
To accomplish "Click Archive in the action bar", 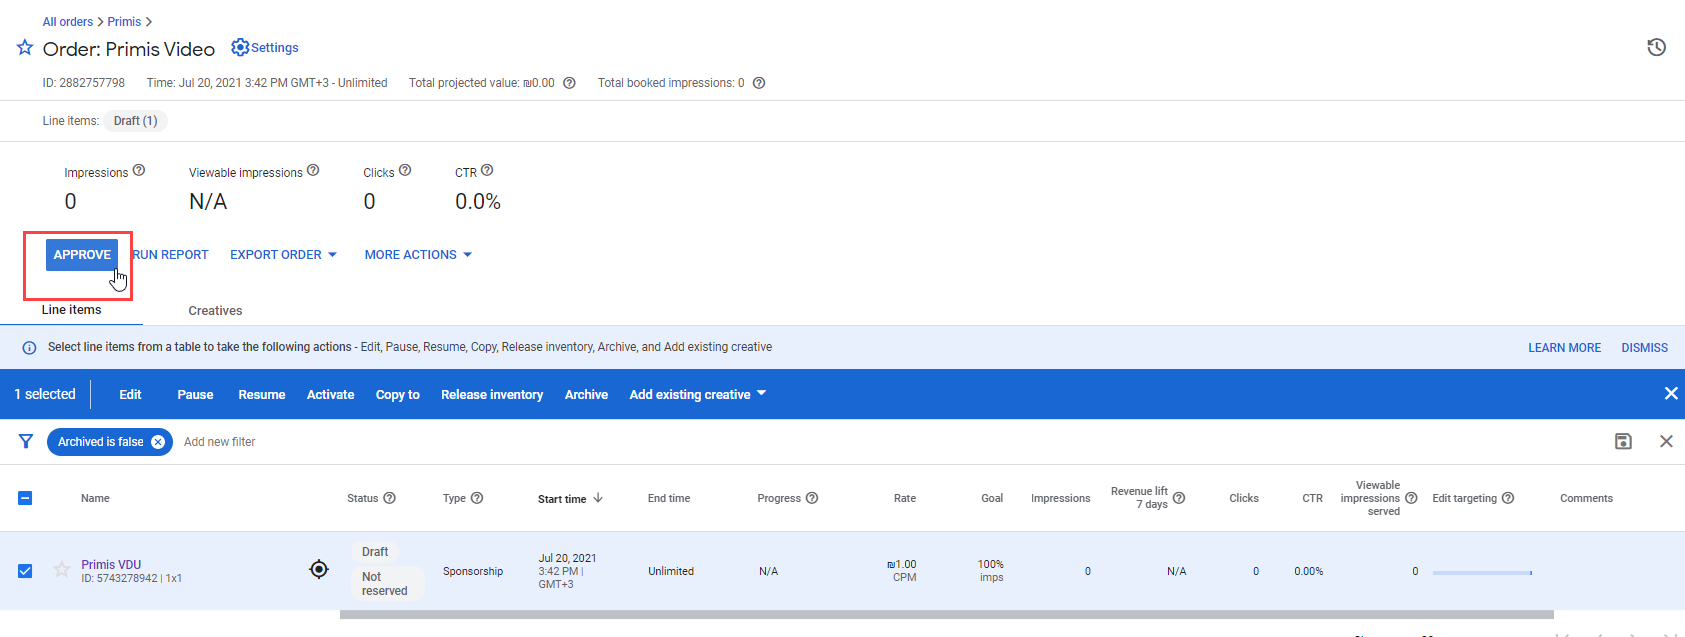I will [586, 395].
